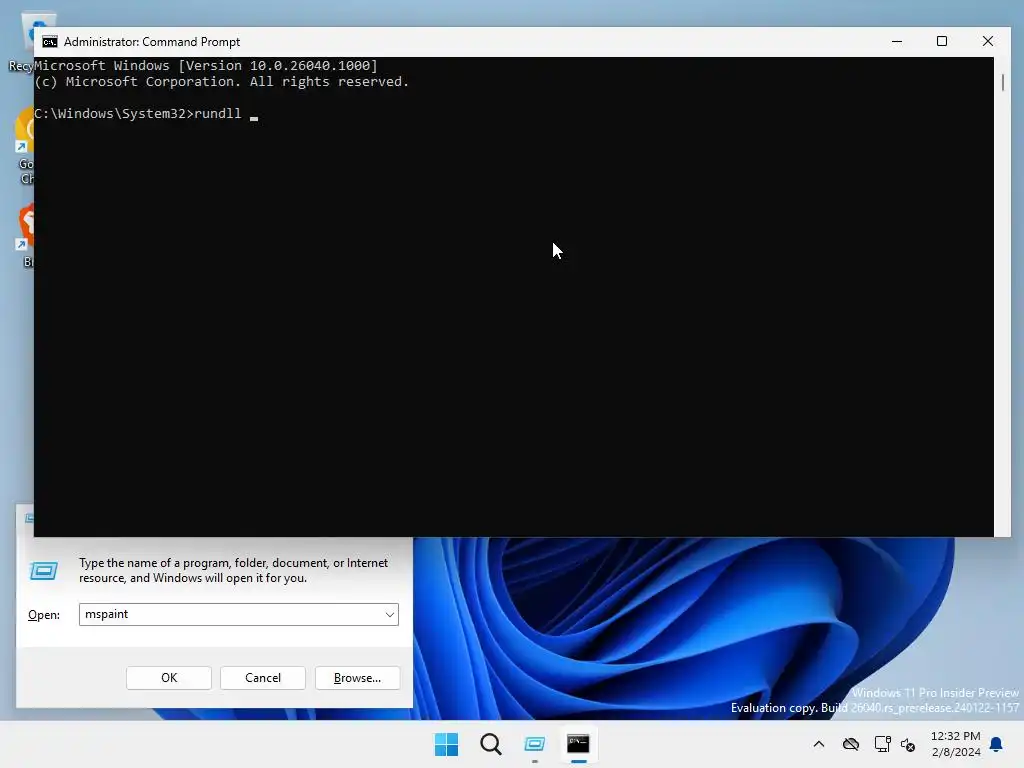Image resolution: width=1024 pixels, height=768 pixels.
Task: Open the notifications bell icon
Action: [996, 744]
